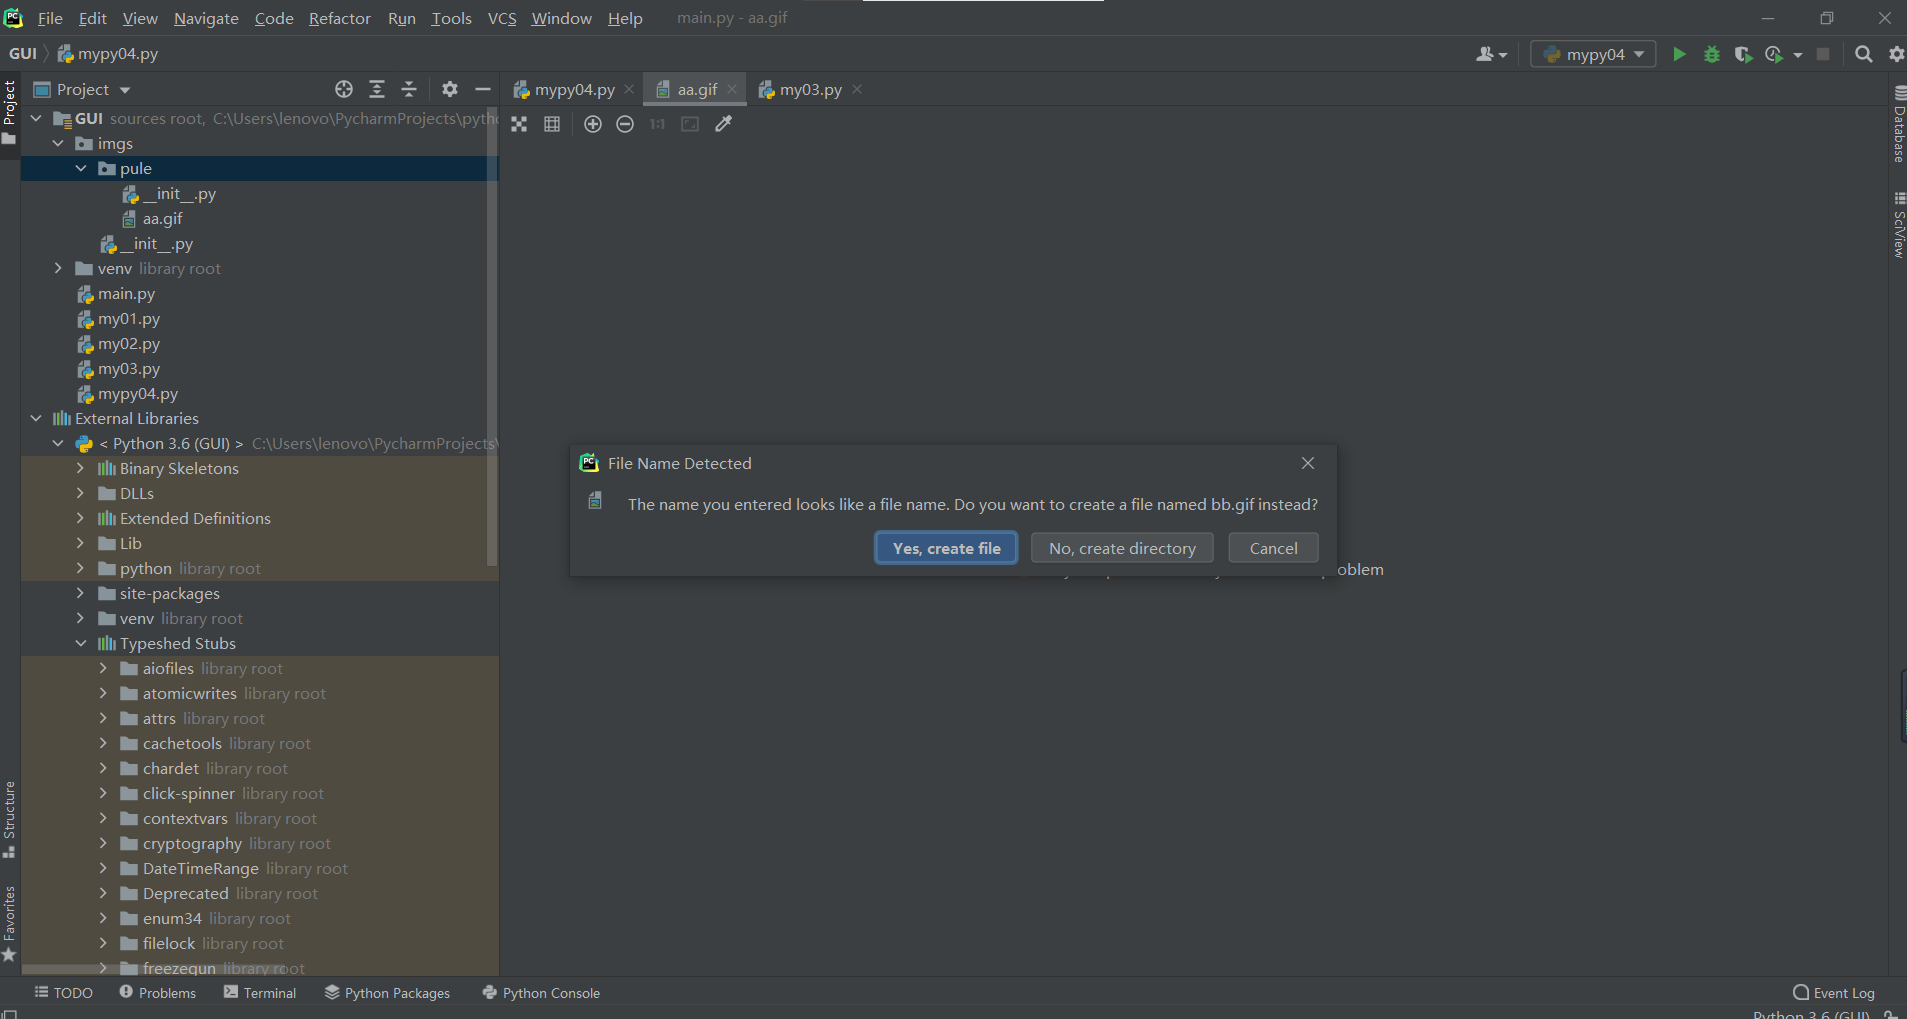The image size is (1907, 1019).
Task: Click Yes, create file
Action: [946, 548]
